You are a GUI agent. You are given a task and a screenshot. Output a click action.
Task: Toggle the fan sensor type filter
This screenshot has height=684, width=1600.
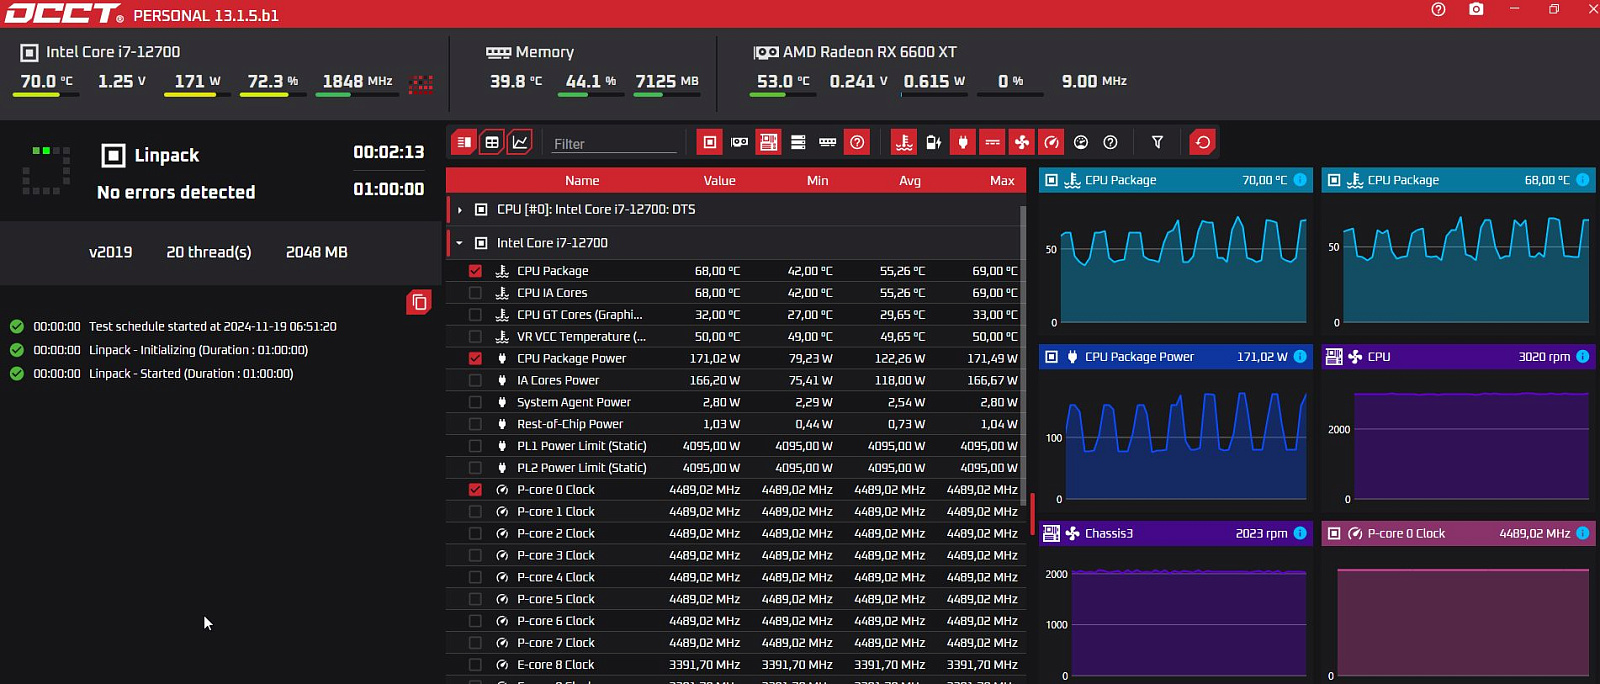1022,142
